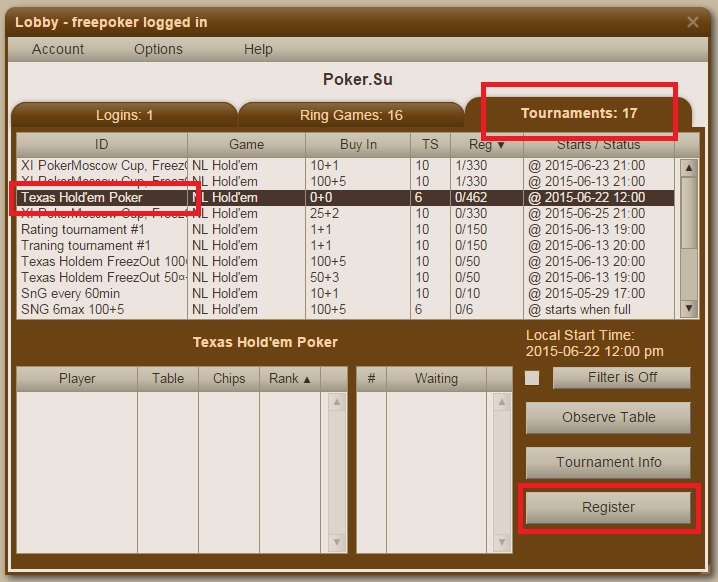The width and height of the screenshot is (718, 582).
Task: Open the Help menu
Action: click(258, 49)
